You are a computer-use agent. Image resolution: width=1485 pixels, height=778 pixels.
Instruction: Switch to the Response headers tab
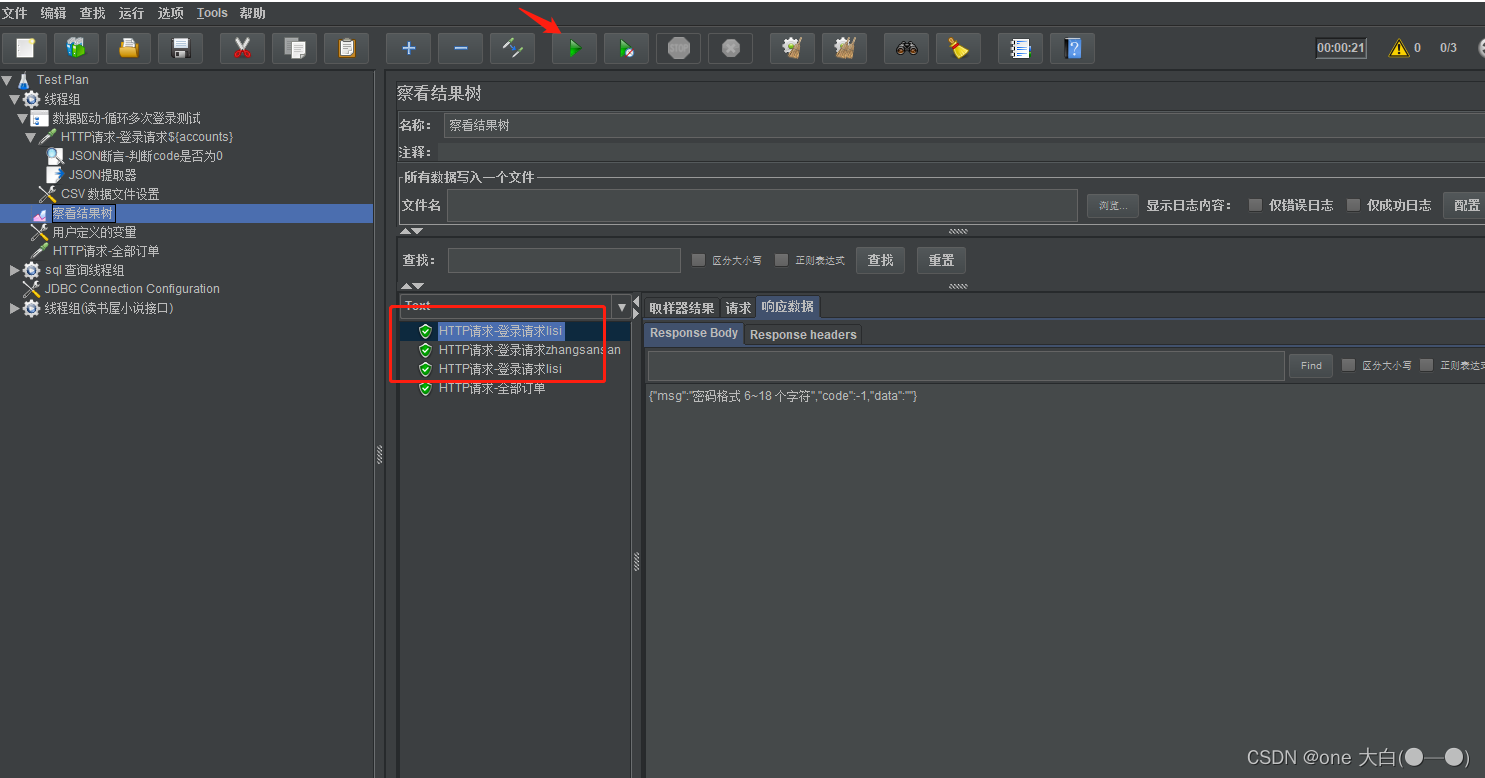click(x=803, y=335)
